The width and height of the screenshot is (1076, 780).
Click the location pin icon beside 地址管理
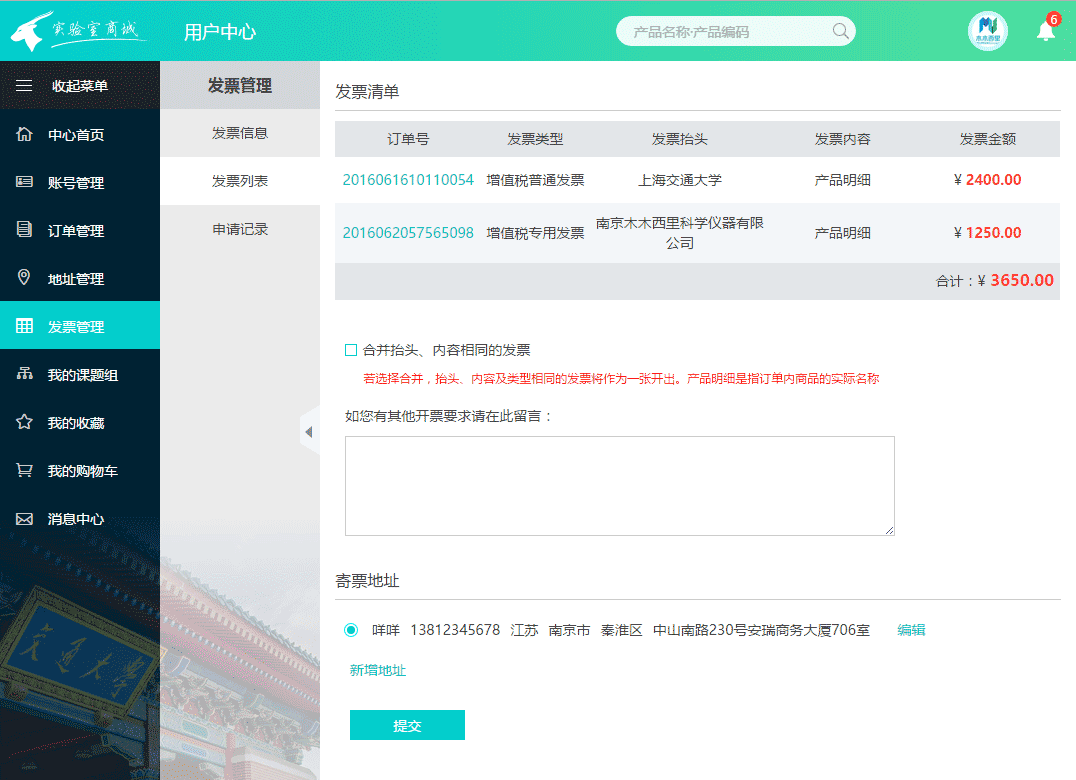coord(24,277)
